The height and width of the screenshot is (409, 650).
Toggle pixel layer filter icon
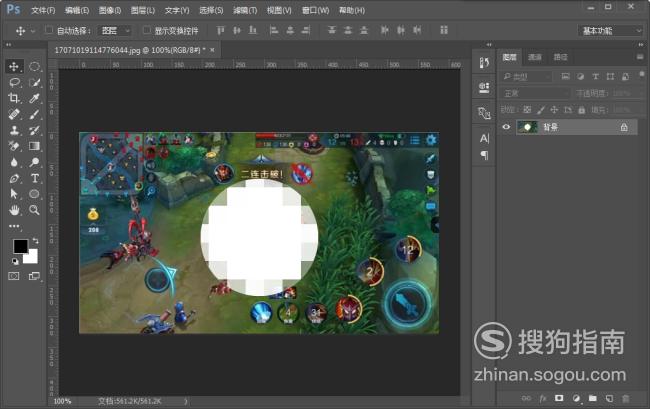pos(565,76)
